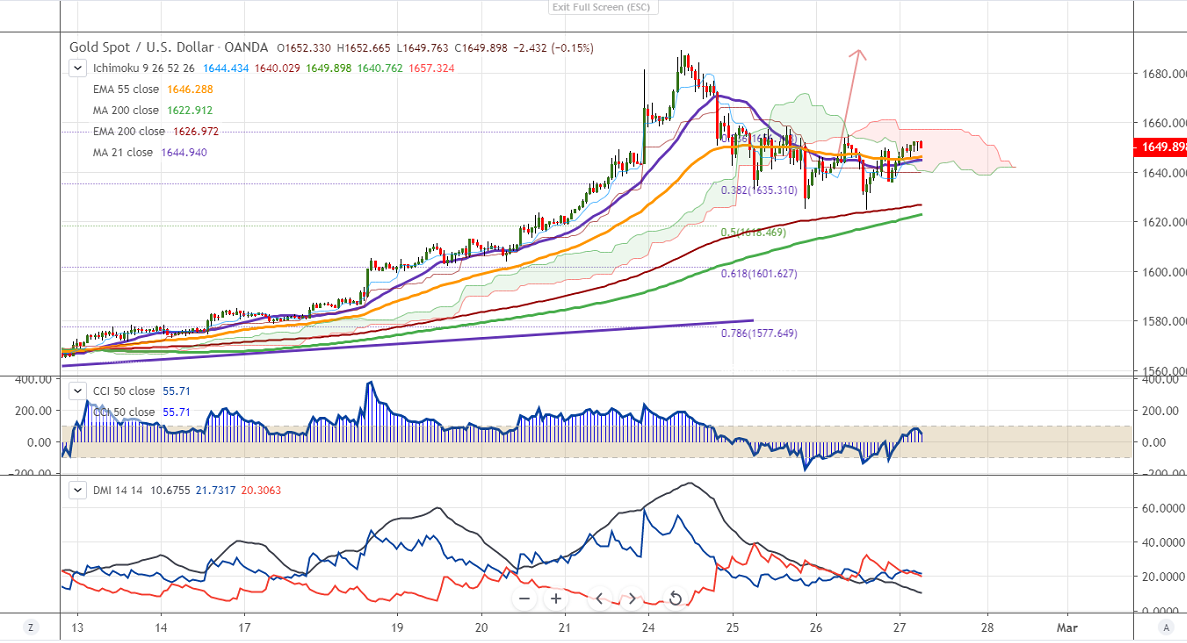Click date label 24 on time axis
1187x643 pixels.
coord(647,627)
